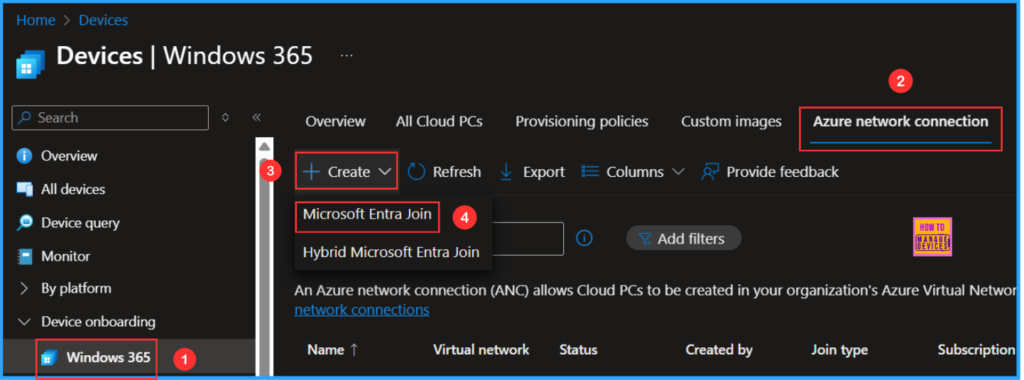Go to Devices breadcrumb link
This screenshot has height=380, width=1024.
[x=103, y=20]
